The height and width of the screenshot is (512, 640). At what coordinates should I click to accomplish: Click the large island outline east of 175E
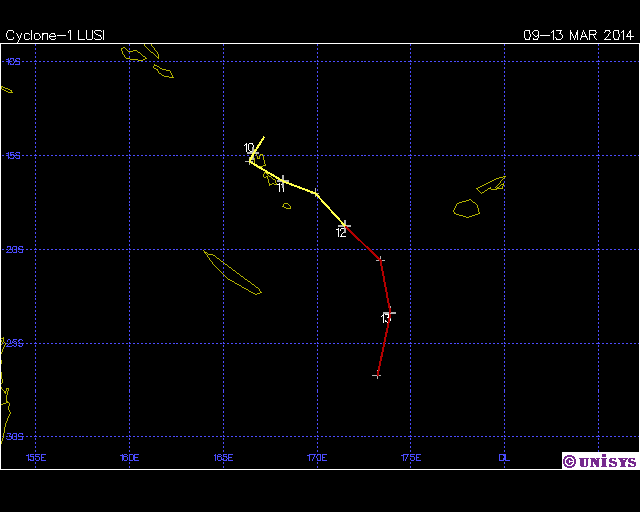coord(466,208)
